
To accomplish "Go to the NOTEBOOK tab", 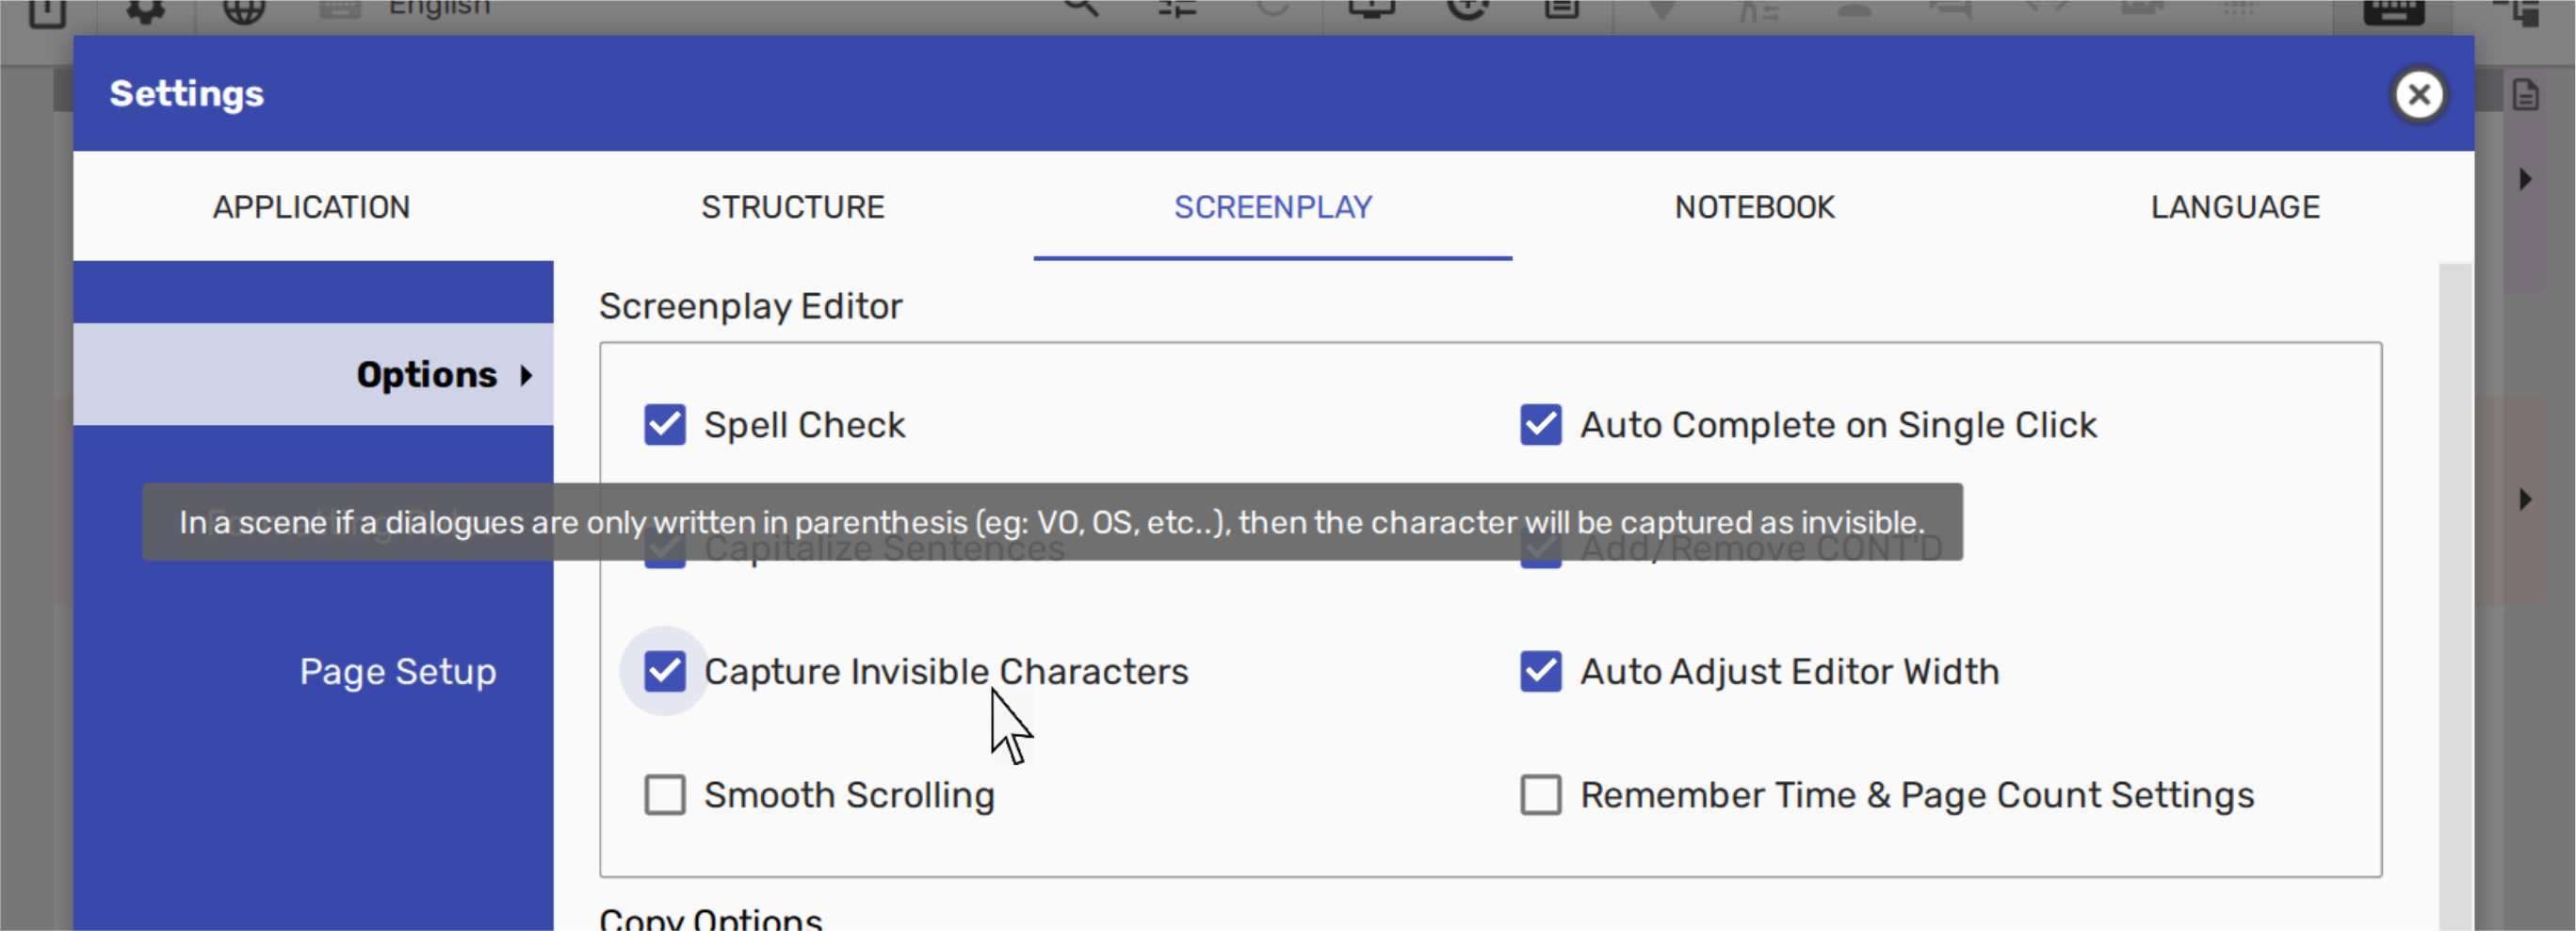I will click(x=1754, y=207).
